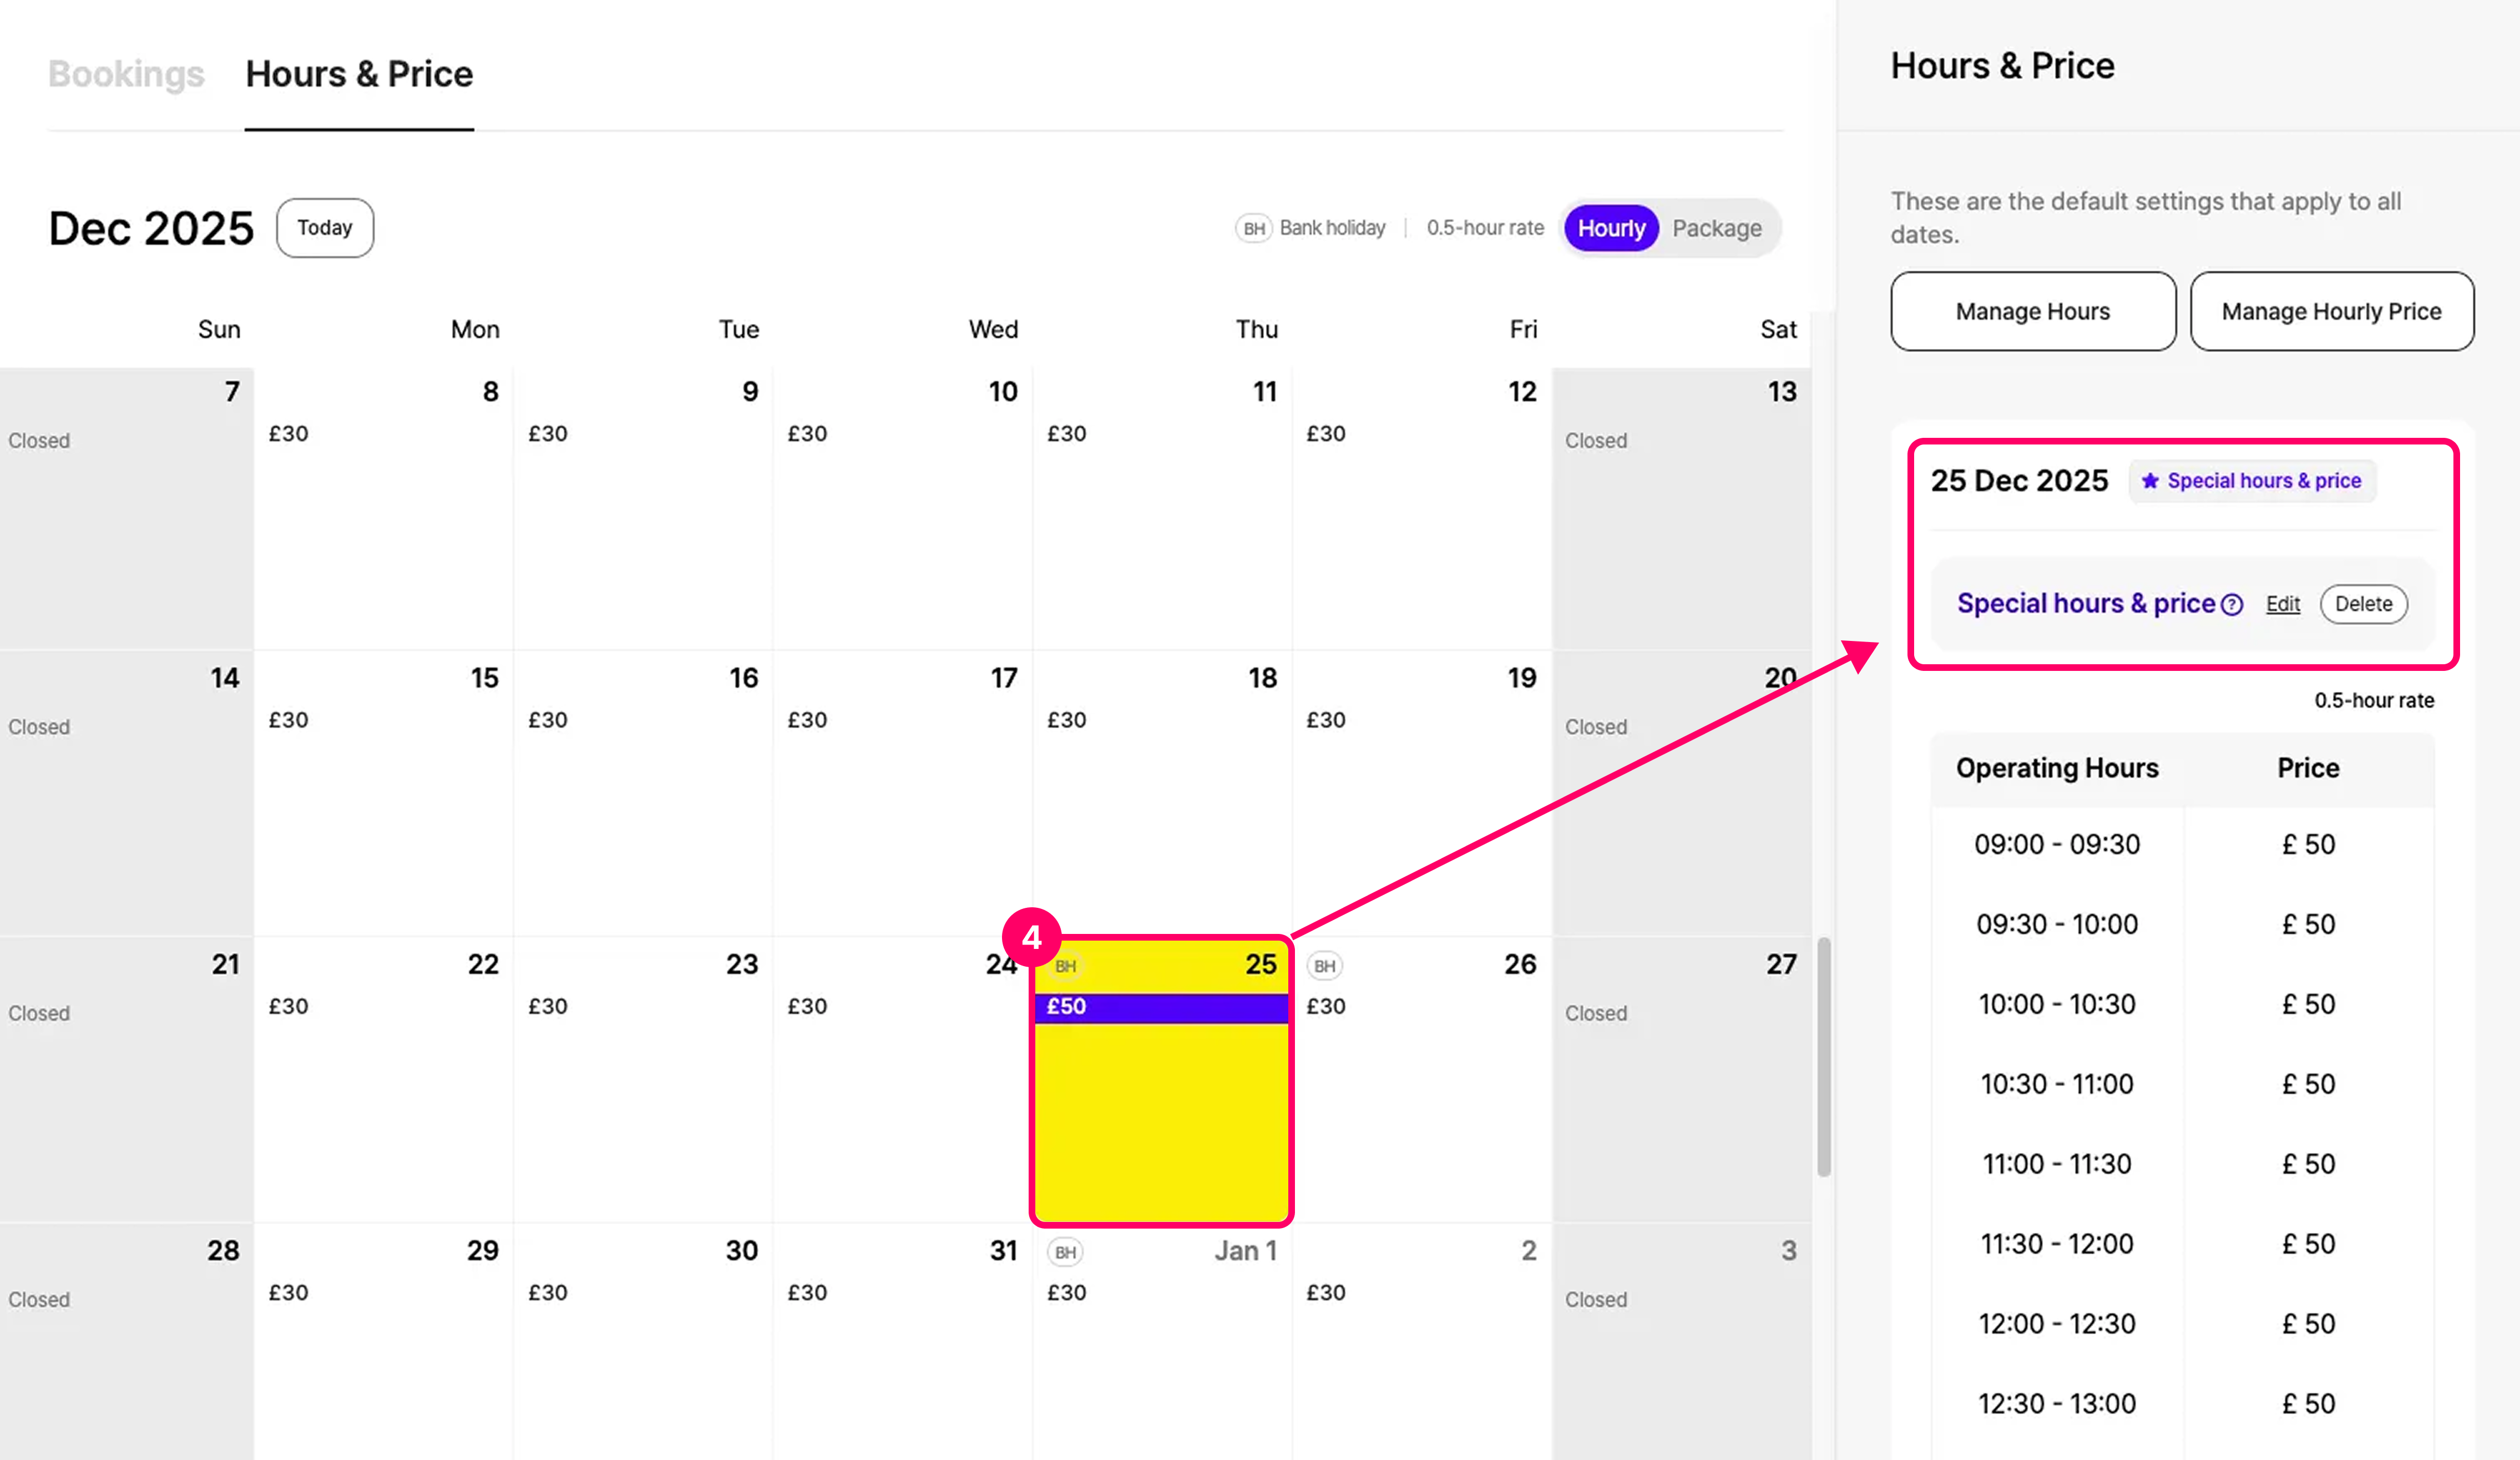Select the purple £50 bar on December 25

pyautogui.click(x=1160, y=1007)
